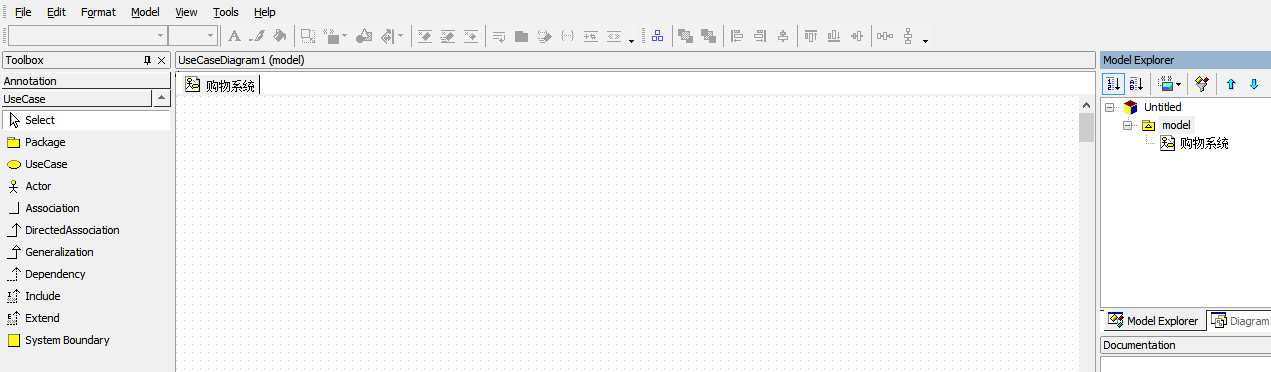
Task: Click the Align Left icon
Action: 738,36
